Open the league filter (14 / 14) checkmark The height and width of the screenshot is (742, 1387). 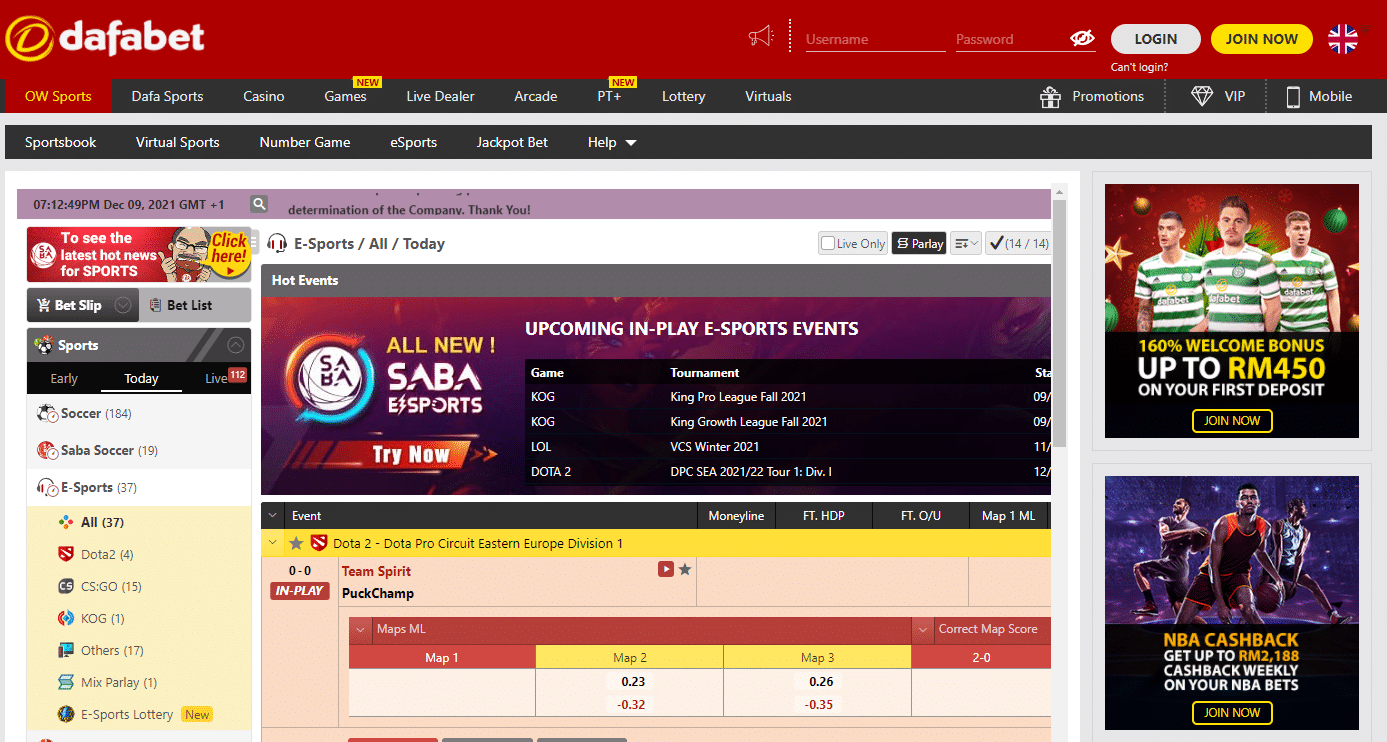1017,243
